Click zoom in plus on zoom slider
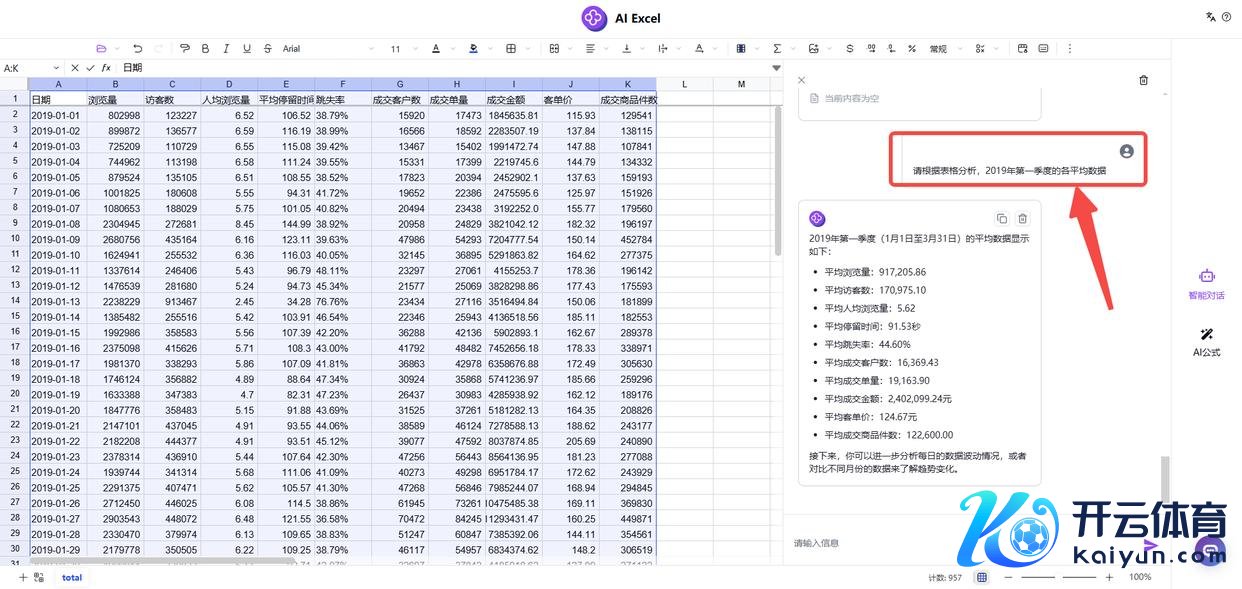Viewport: 1242px width, 589px height. [x=1109, y=577]
